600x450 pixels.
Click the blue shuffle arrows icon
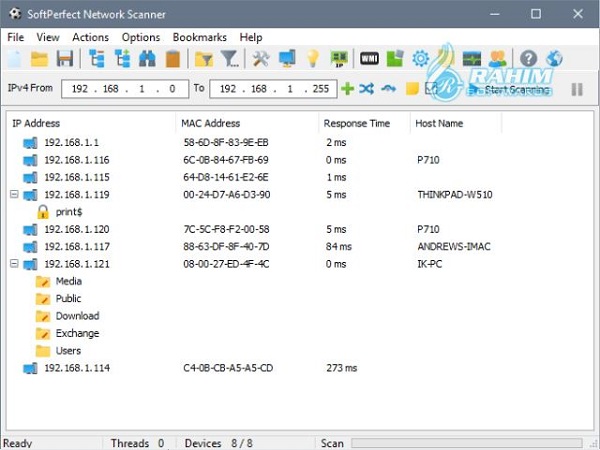point(367,89)
